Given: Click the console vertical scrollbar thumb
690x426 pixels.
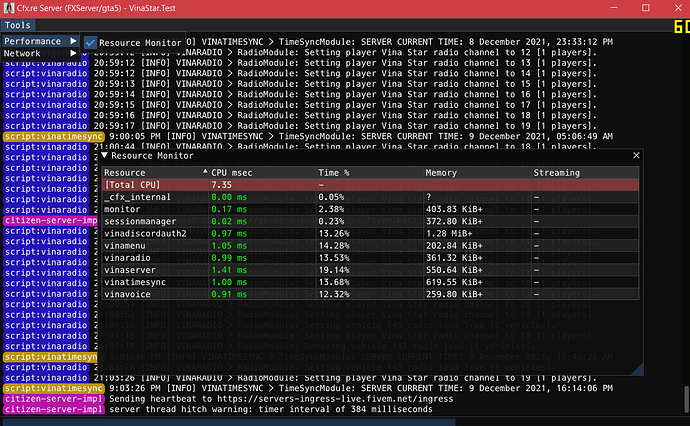Looking at the screenshot, I should (x=686, y=400).
